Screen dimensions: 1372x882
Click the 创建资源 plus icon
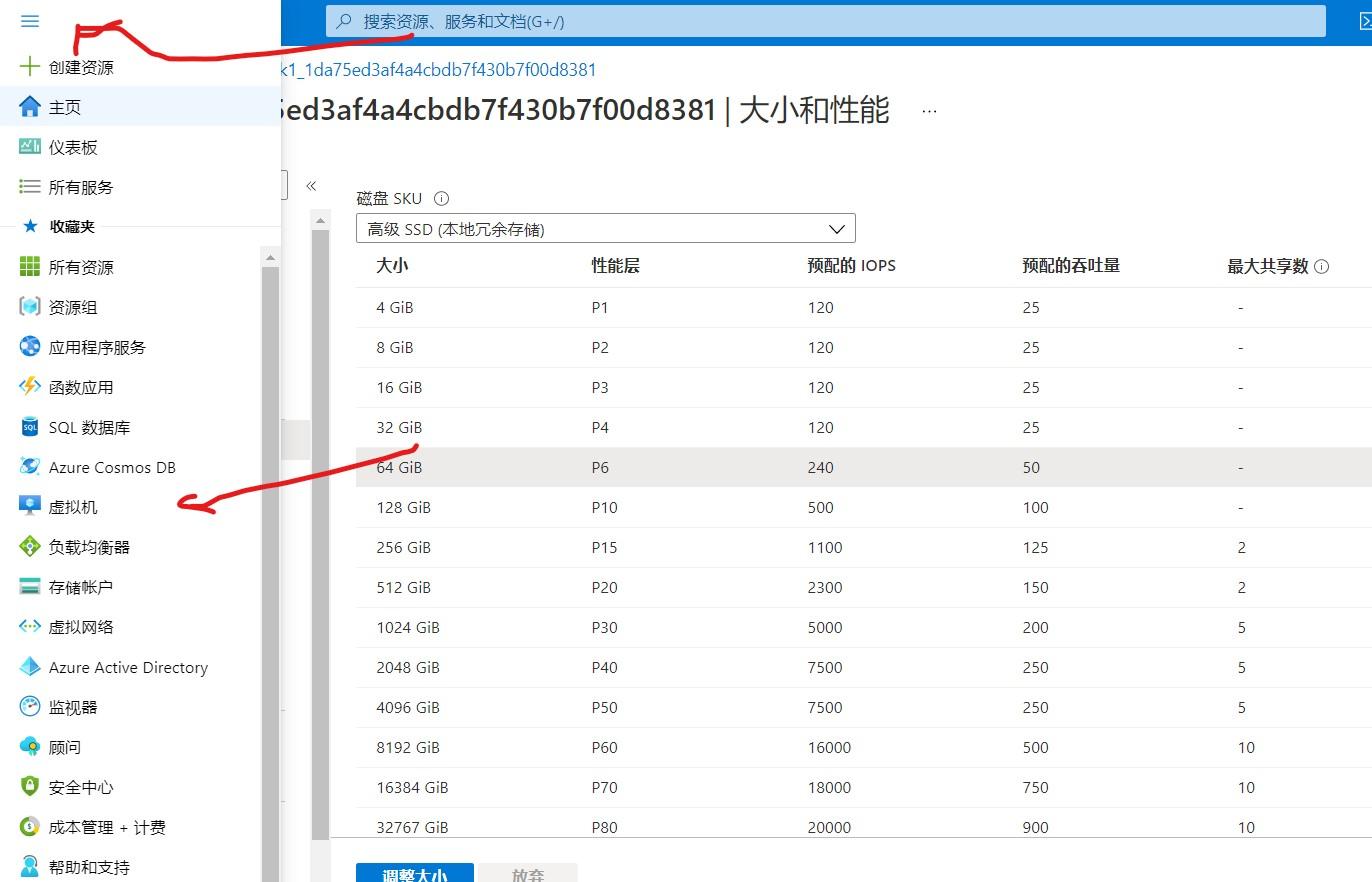tap(30, 67)
